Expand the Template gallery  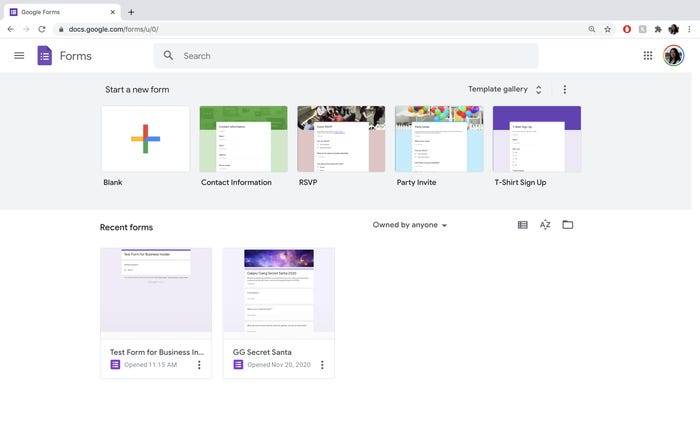tap(505, 89)
